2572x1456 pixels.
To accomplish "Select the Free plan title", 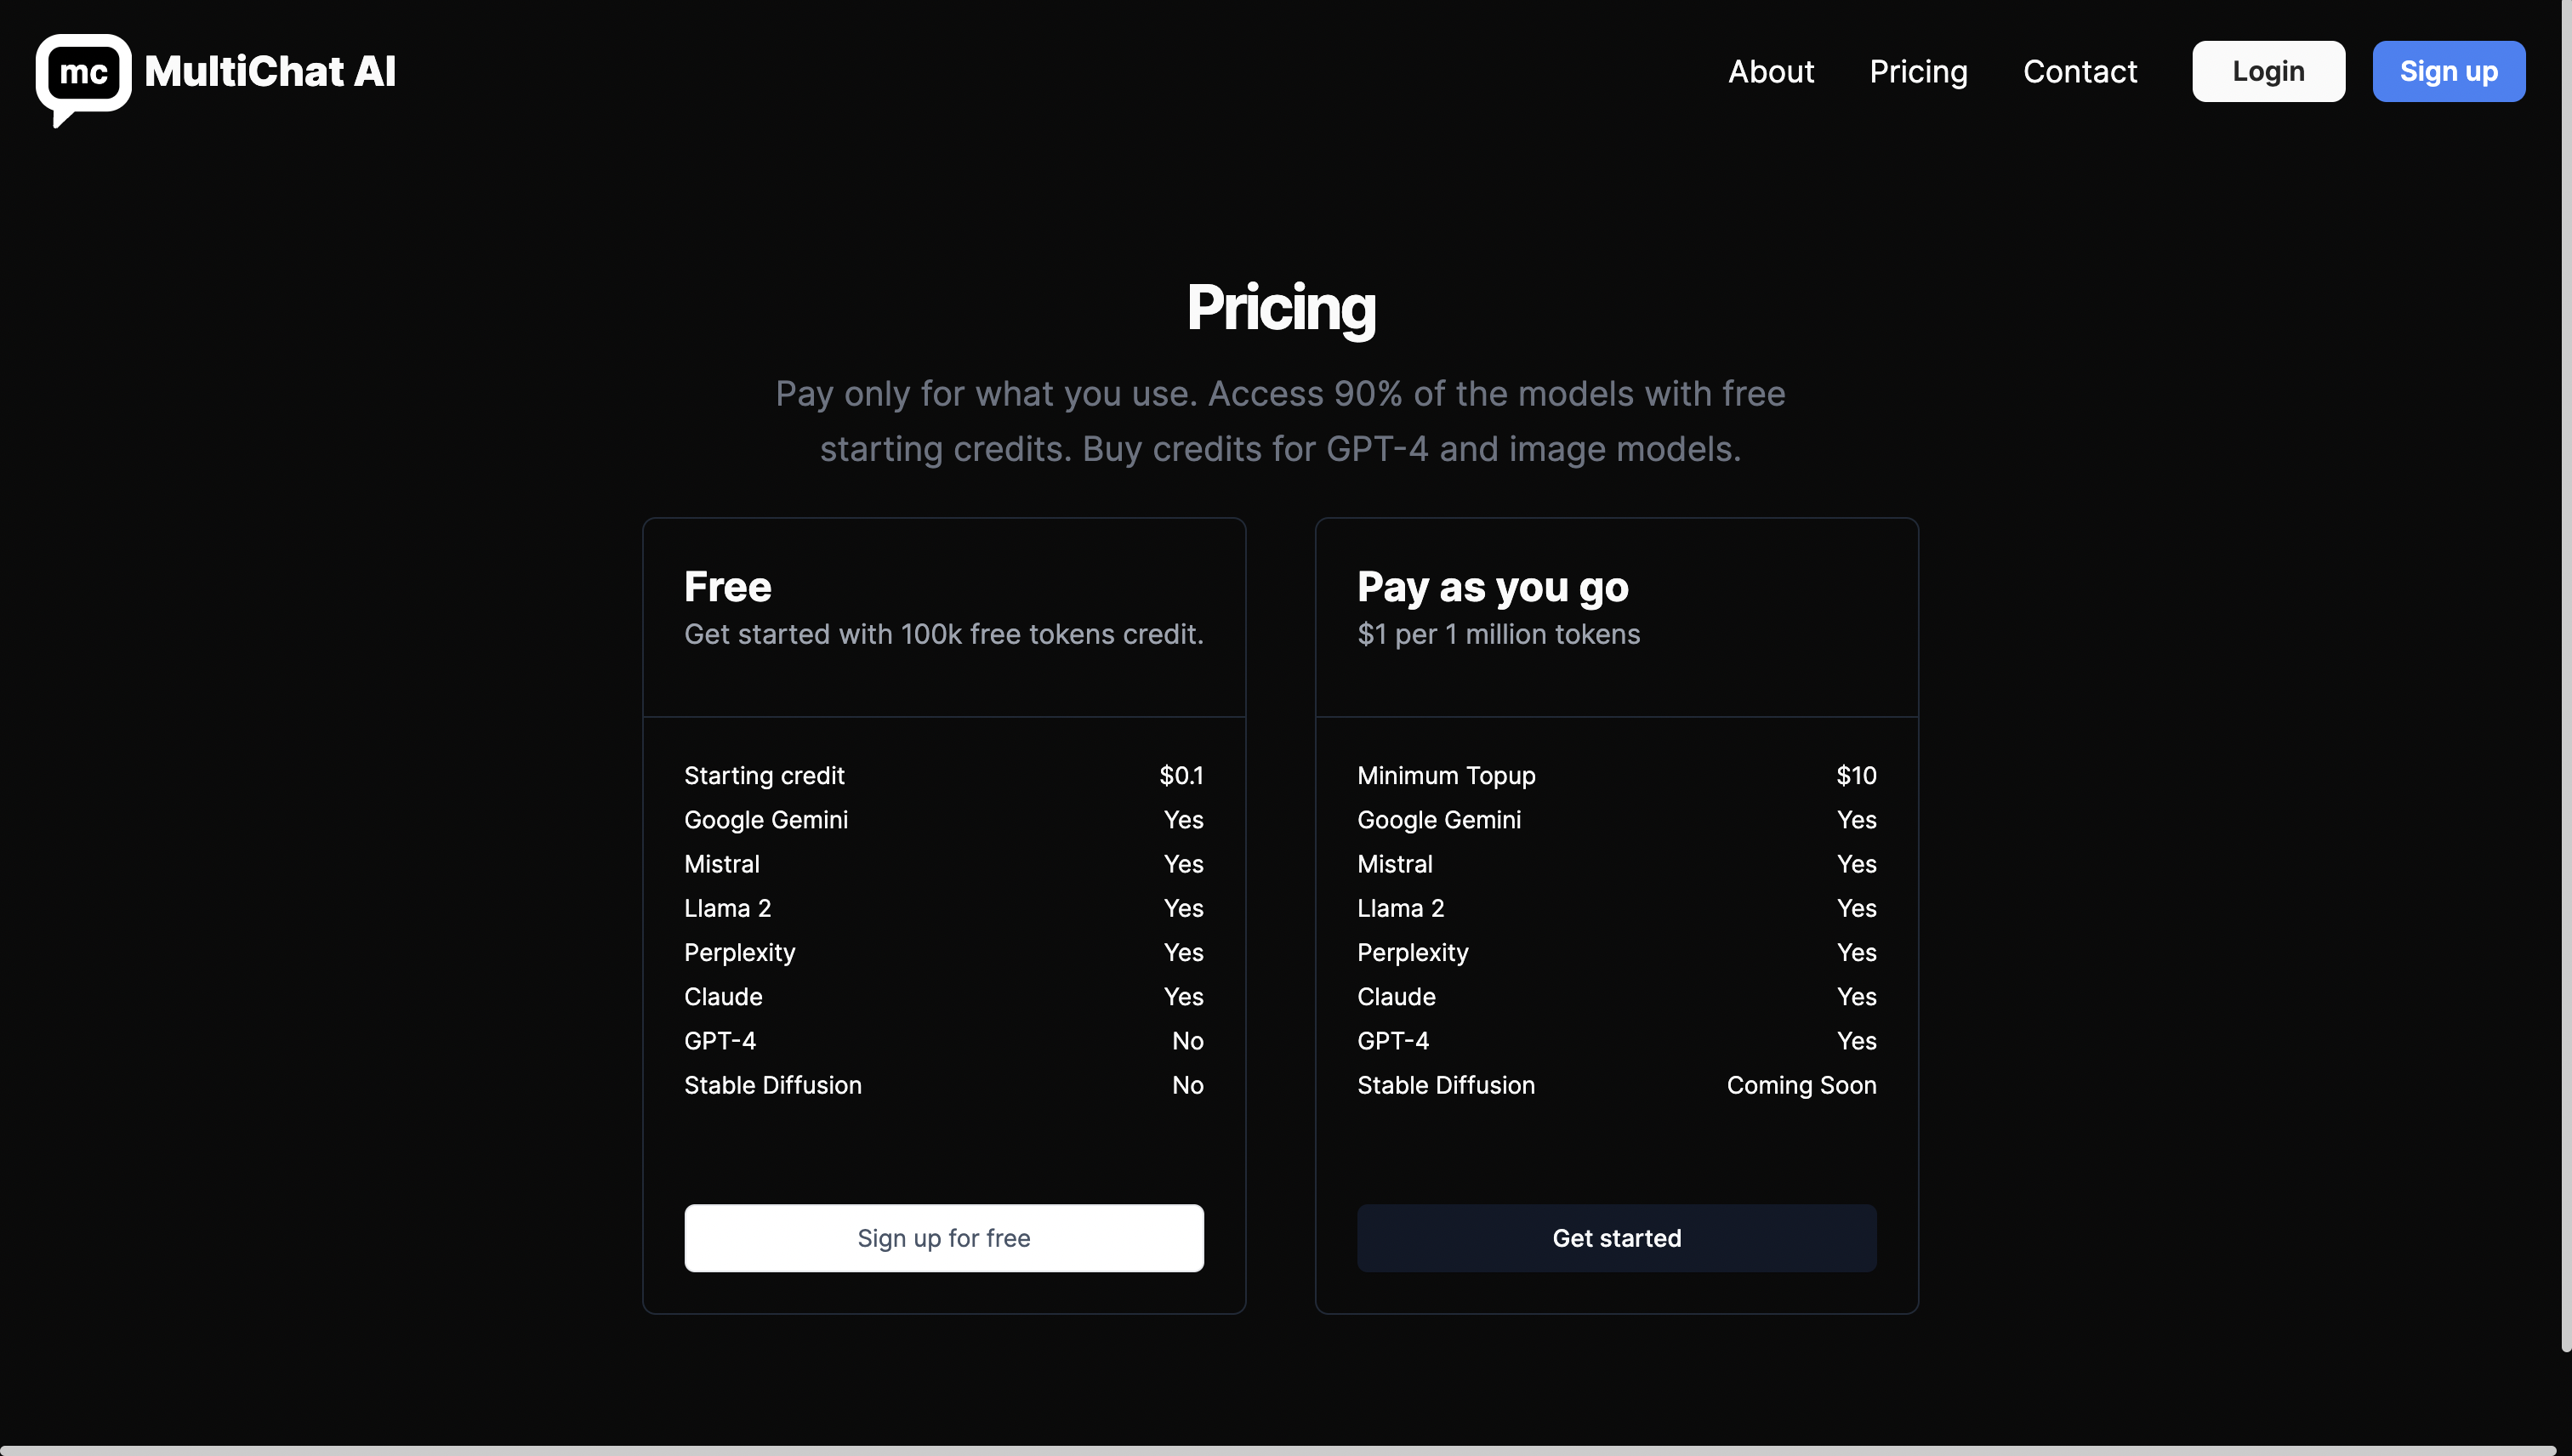I will 727,587.
